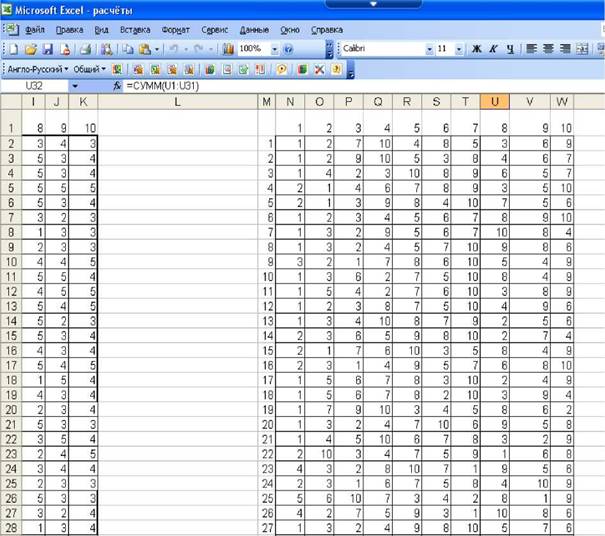This screenshot has height=536, width=605.
Task: Click the Общий dictionary button
Action: coord(90,69)
